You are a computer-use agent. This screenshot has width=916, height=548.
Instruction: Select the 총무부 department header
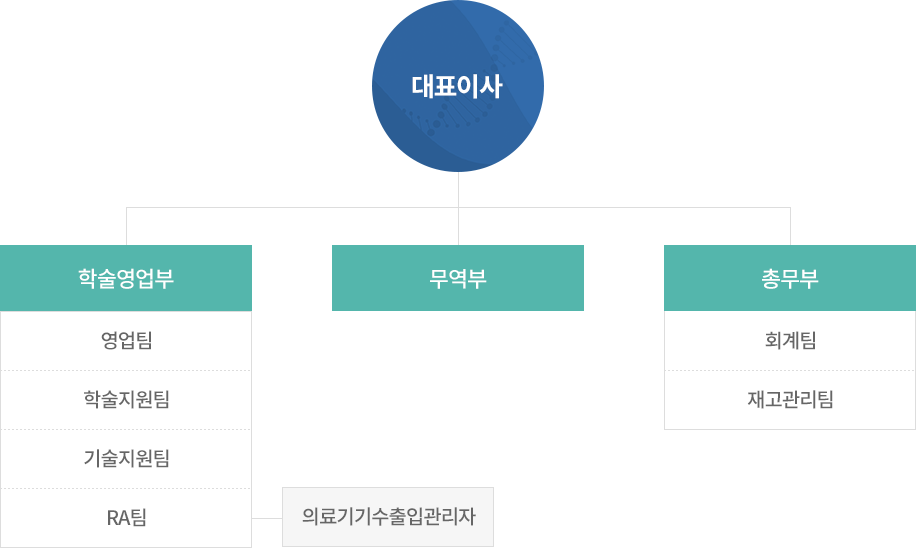pyautogui.click(x=790, y=278)
